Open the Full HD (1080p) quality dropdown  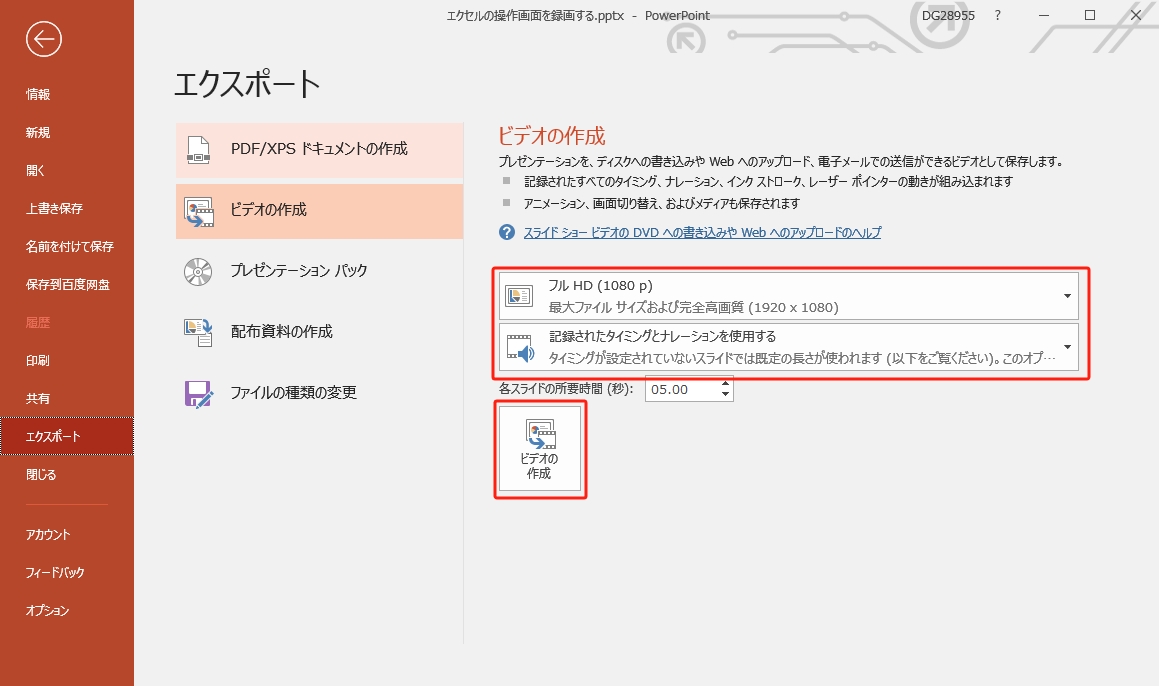pyautogui.click(x=1068, y=295)
